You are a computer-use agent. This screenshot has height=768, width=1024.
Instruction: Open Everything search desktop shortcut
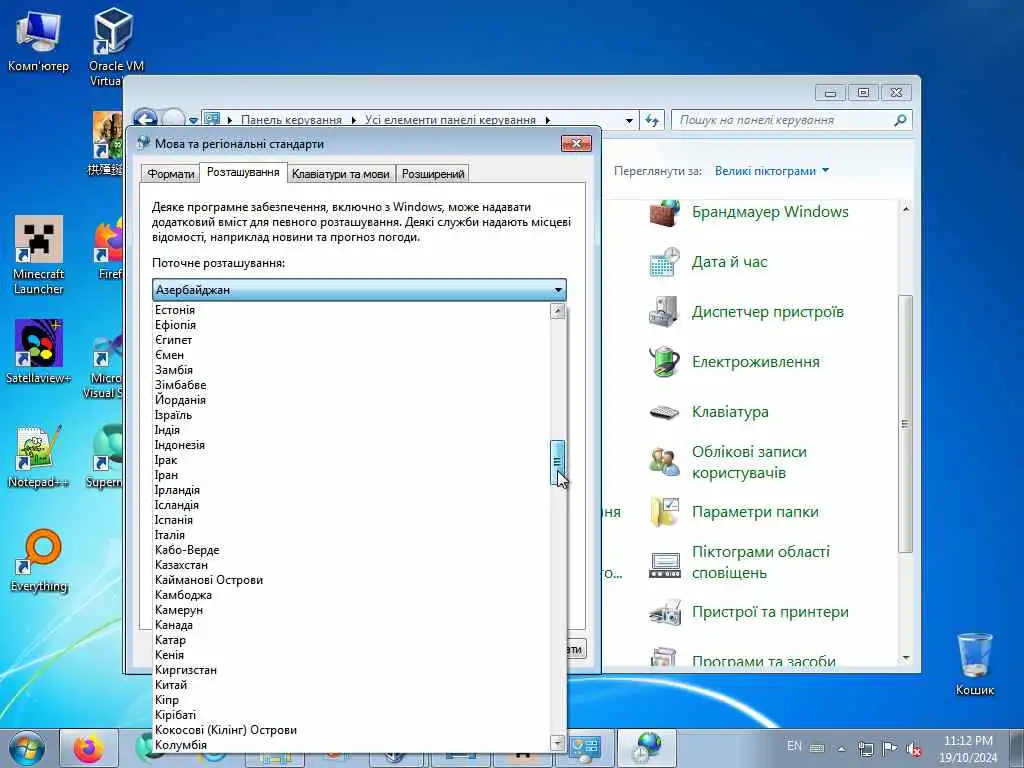point(39,560)
